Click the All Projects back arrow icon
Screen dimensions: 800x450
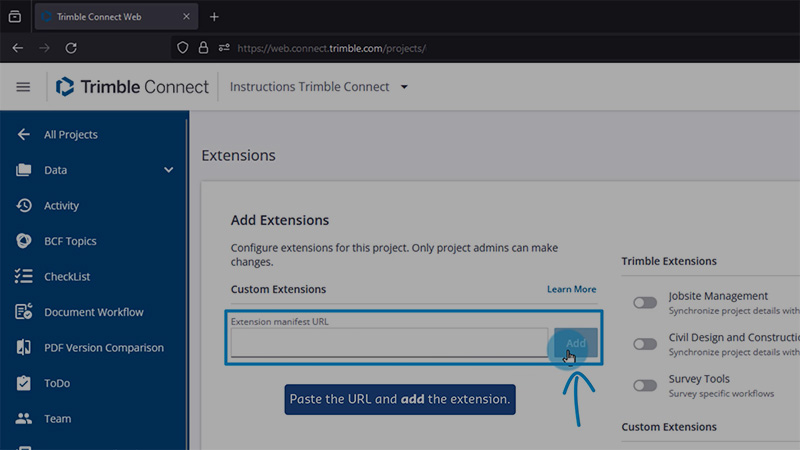[x=23, y=134]
